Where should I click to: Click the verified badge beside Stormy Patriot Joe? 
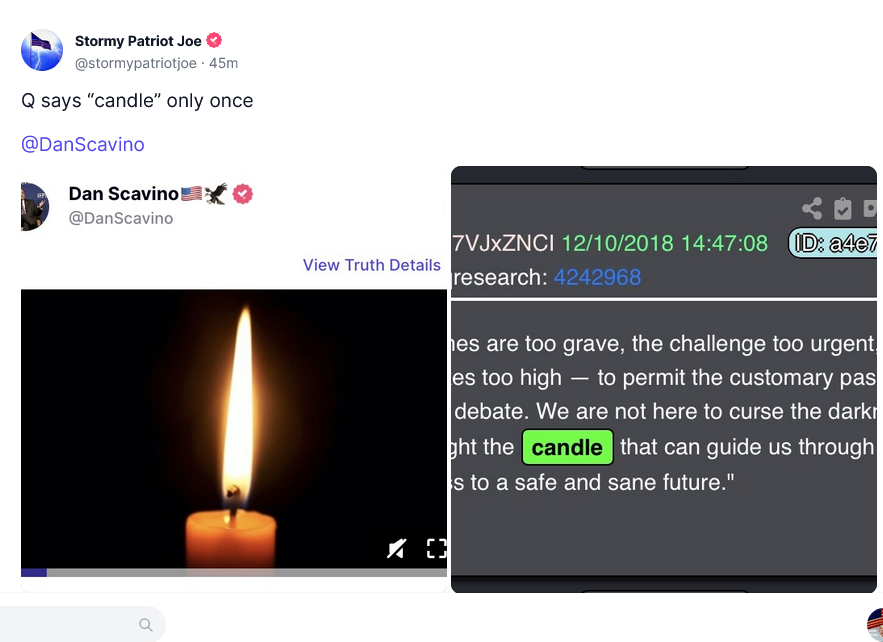[214, 41]
